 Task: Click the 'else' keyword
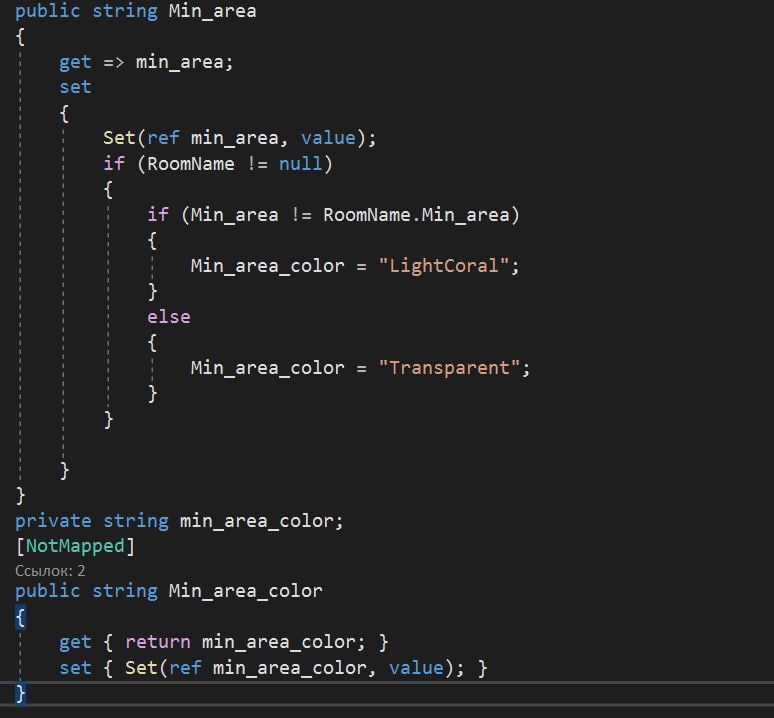(x=169, y=317)
